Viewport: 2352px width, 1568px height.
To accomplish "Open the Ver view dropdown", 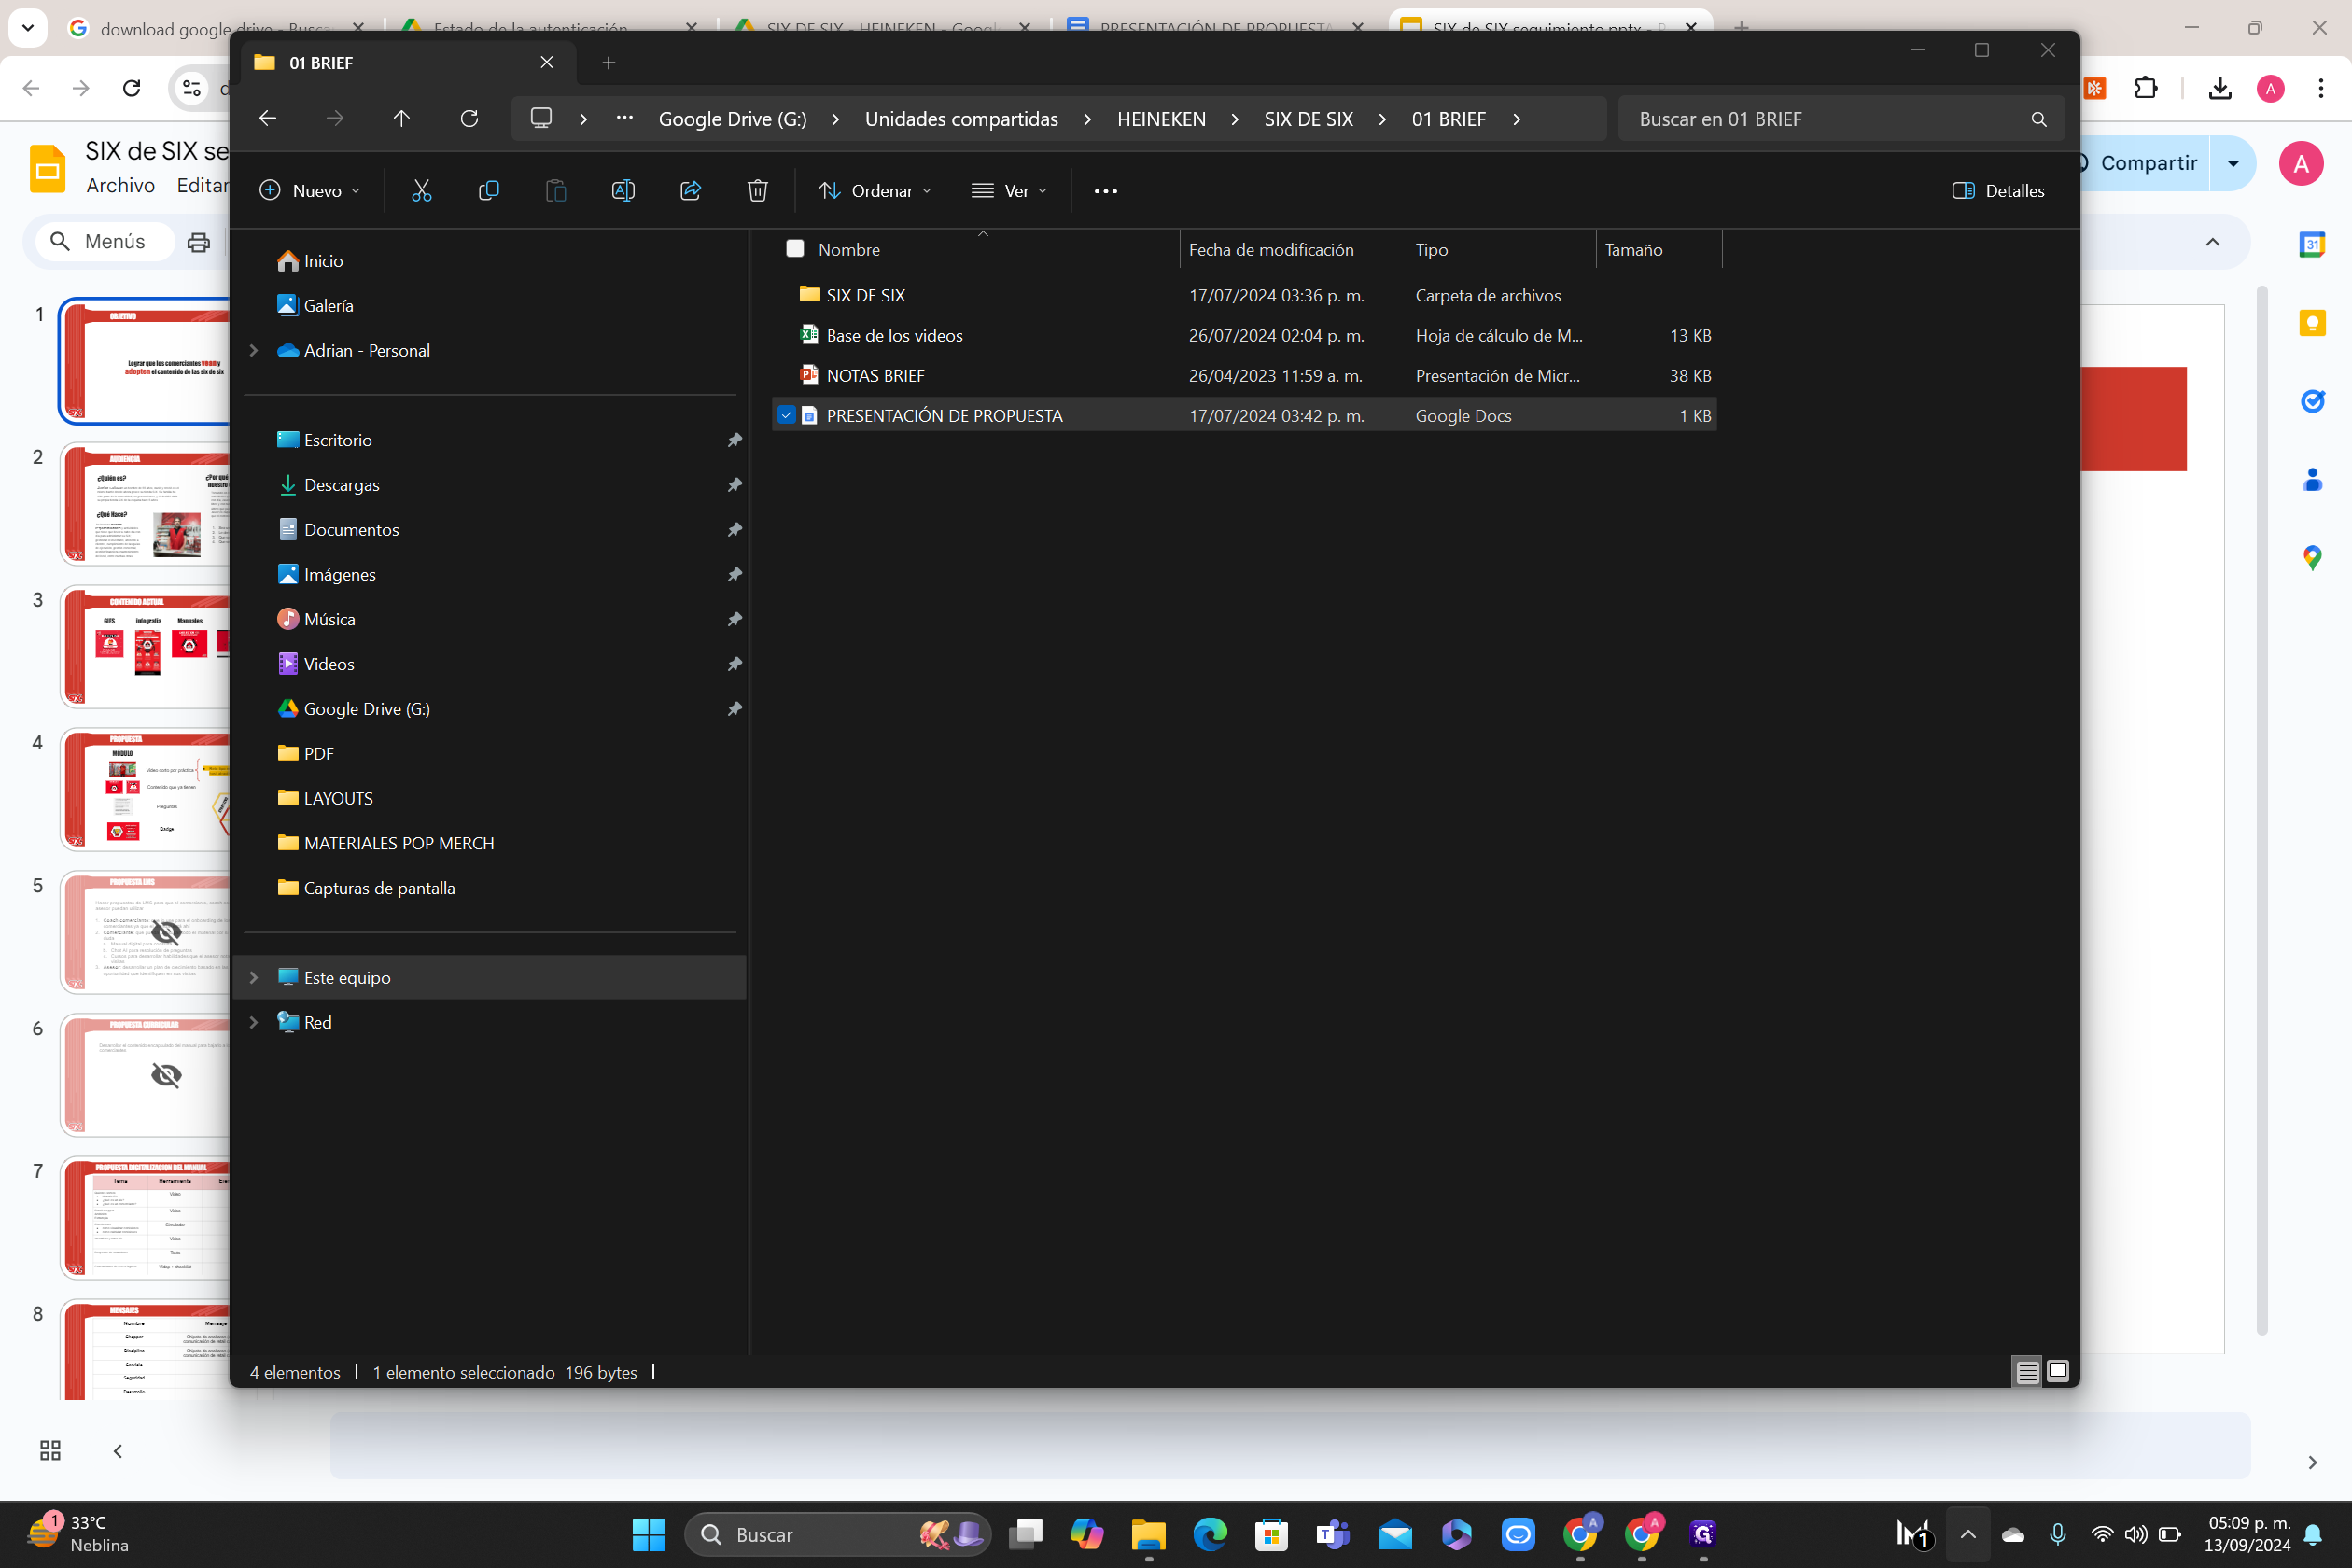I will click(1009, 191).
